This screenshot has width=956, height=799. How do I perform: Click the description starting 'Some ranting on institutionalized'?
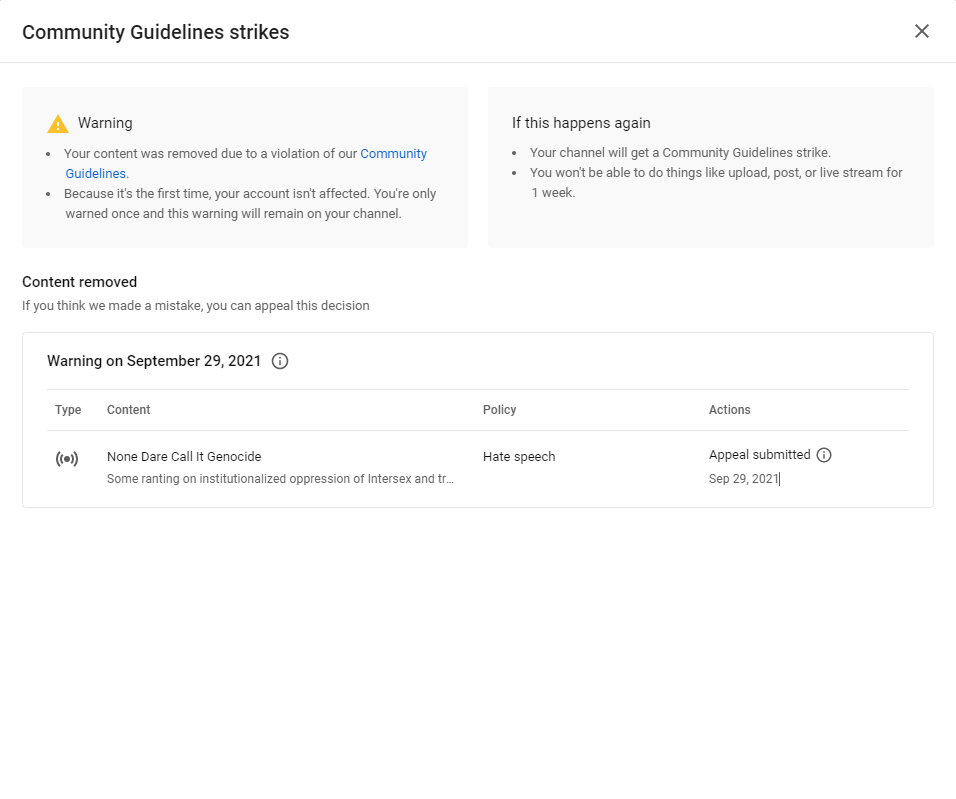[280, 479]
